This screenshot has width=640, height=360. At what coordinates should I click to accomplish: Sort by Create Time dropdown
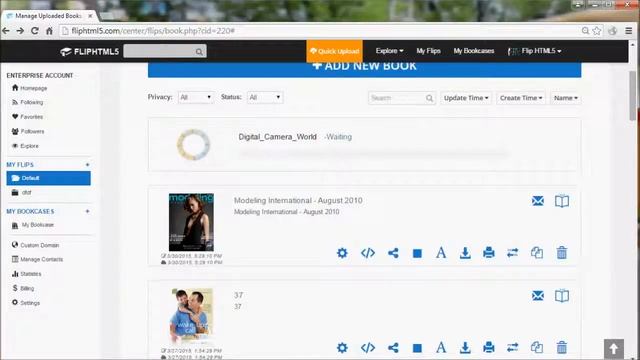(521, 98)
